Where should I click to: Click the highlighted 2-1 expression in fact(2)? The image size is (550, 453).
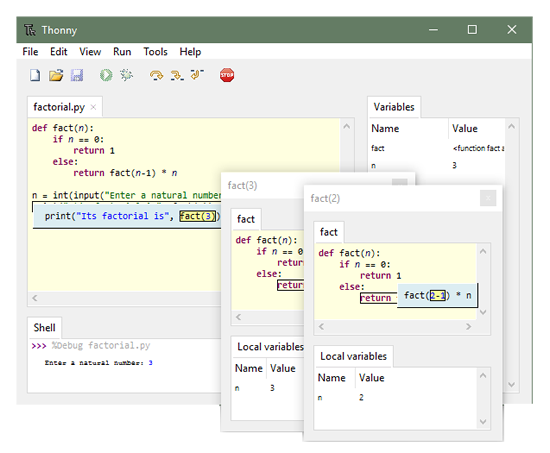(438, 295)
